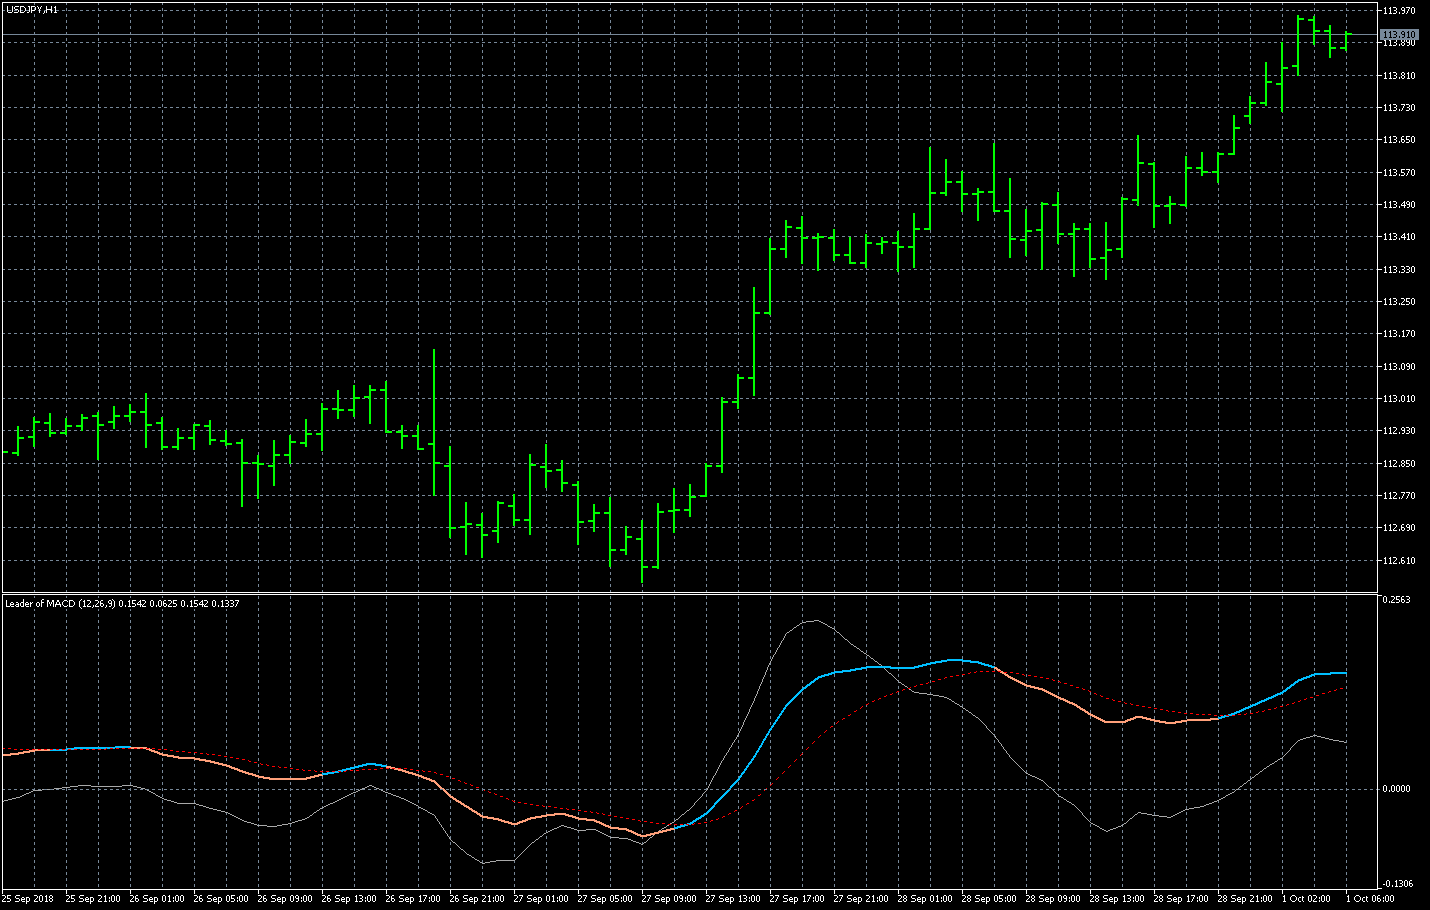
Task: Click the 0.2563 indicator scale value
Action: (1396, 600)
